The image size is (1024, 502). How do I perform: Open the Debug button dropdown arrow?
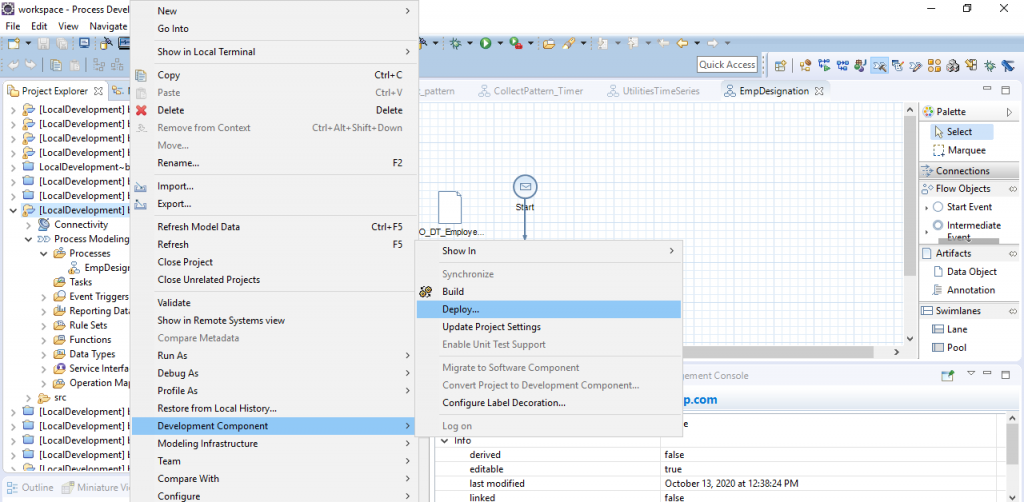tap(469, 43)
